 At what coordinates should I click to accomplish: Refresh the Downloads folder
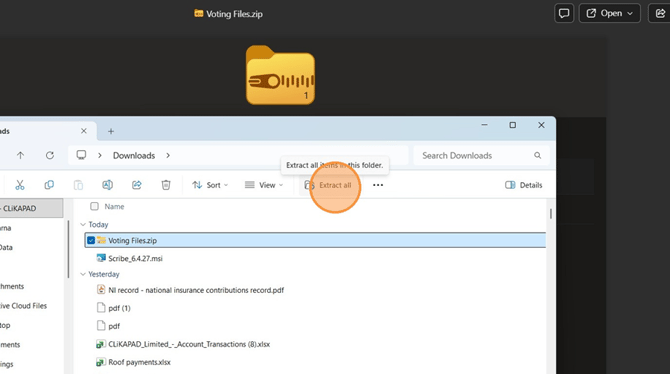click(50, 156)
